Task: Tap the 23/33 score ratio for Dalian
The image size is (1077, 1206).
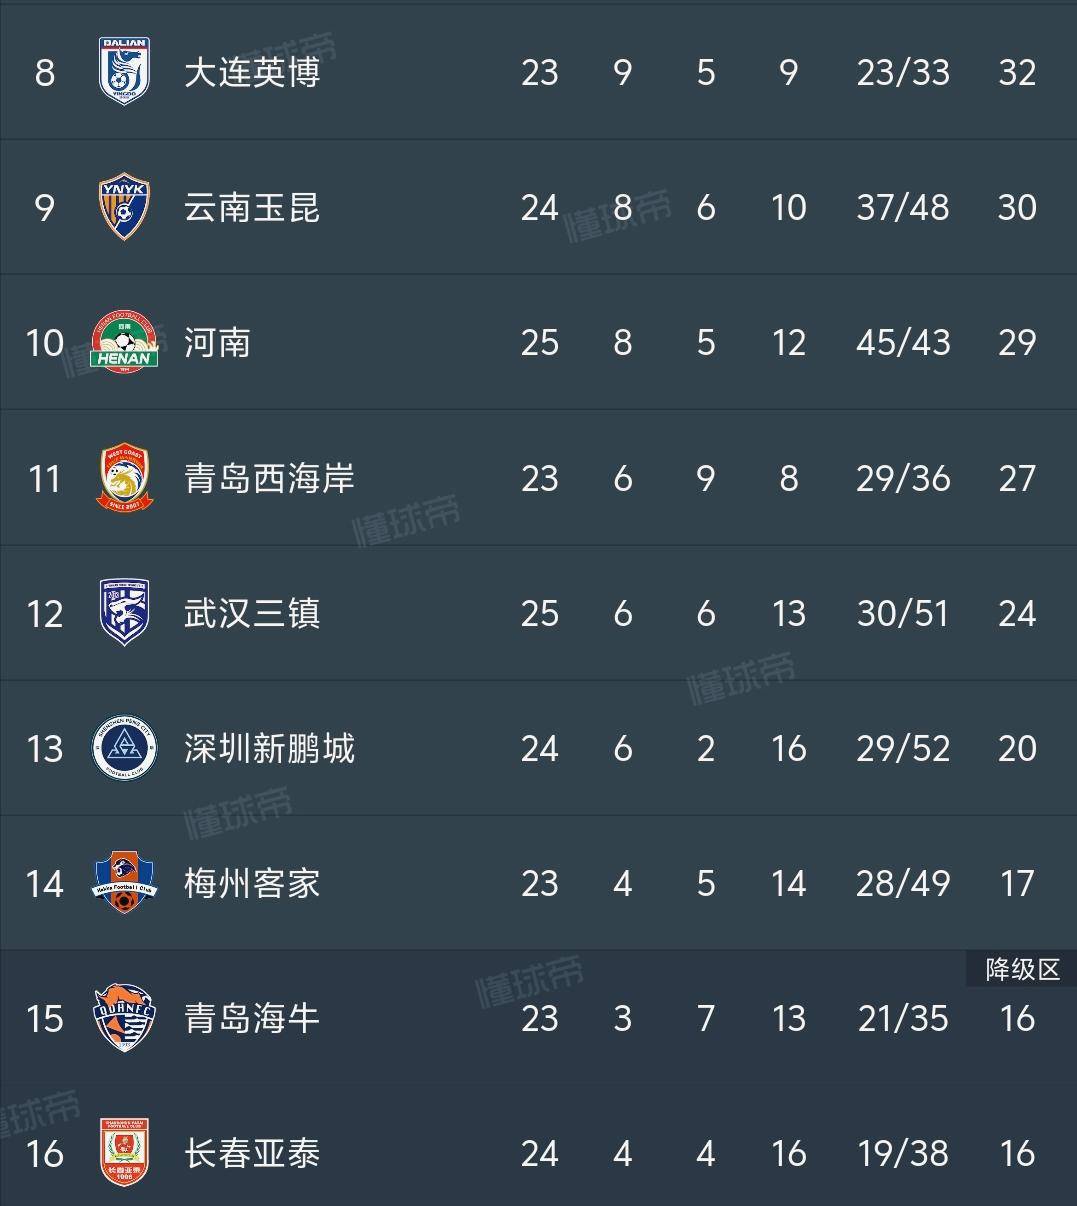Action: click(x=903, y=73)
